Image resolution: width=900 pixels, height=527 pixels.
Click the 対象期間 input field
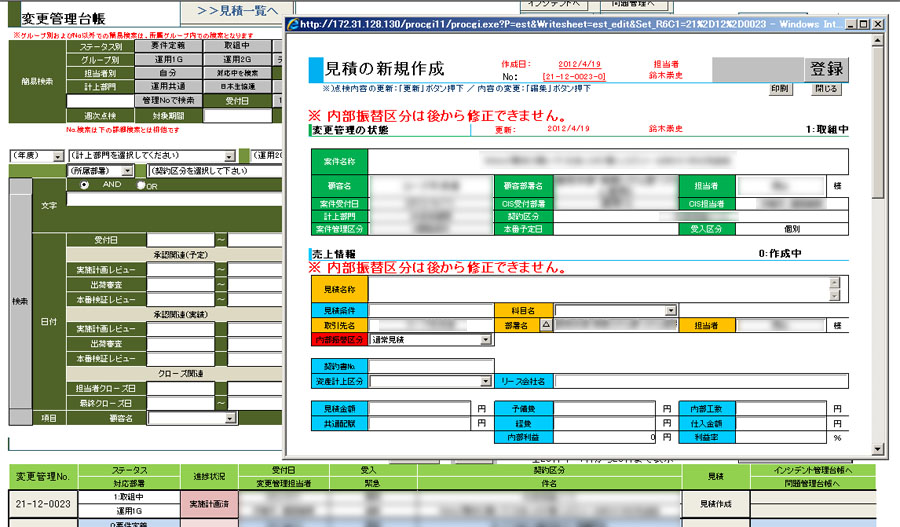(238, 115)
